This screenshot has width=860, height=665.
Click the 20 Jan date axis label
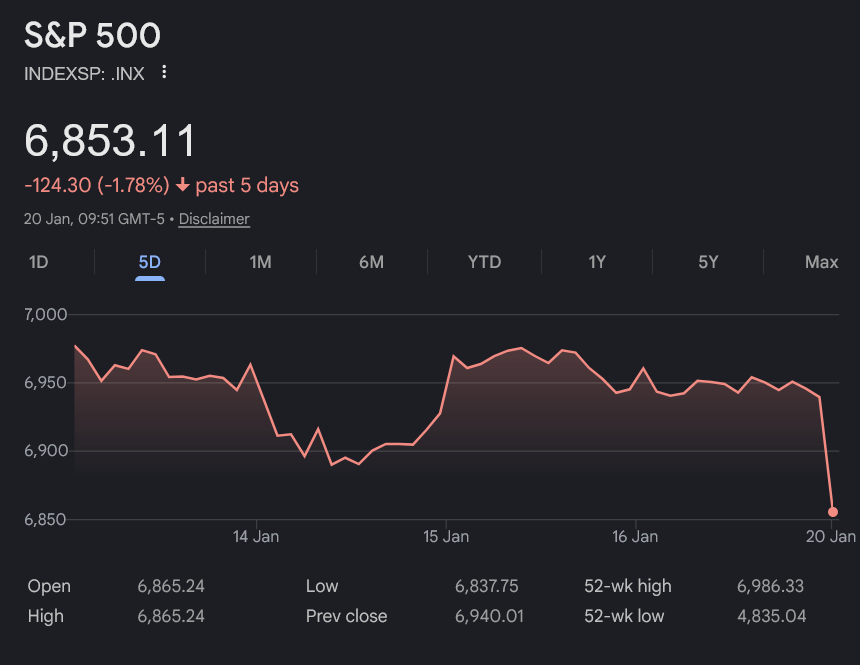click(831, 537)
